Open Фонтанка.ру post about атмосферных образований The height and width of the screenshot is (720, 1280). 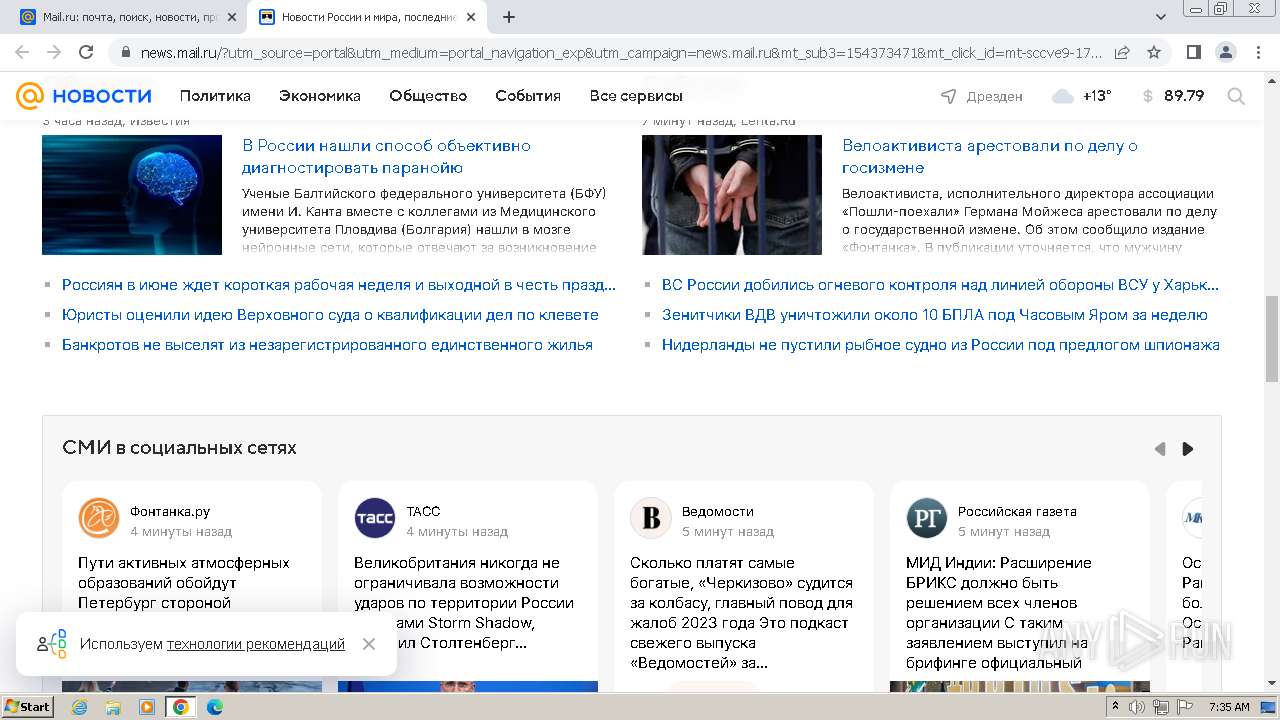point(184,583)
